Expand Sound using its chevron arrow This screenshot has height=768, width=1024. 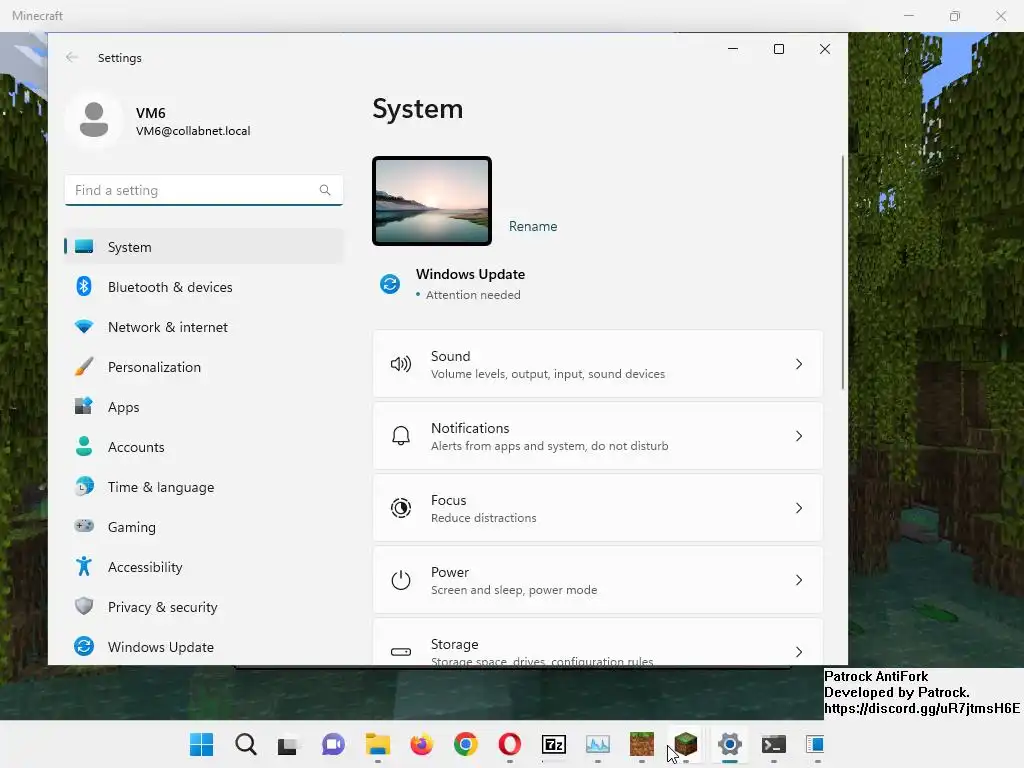click(x=799, y=364)
